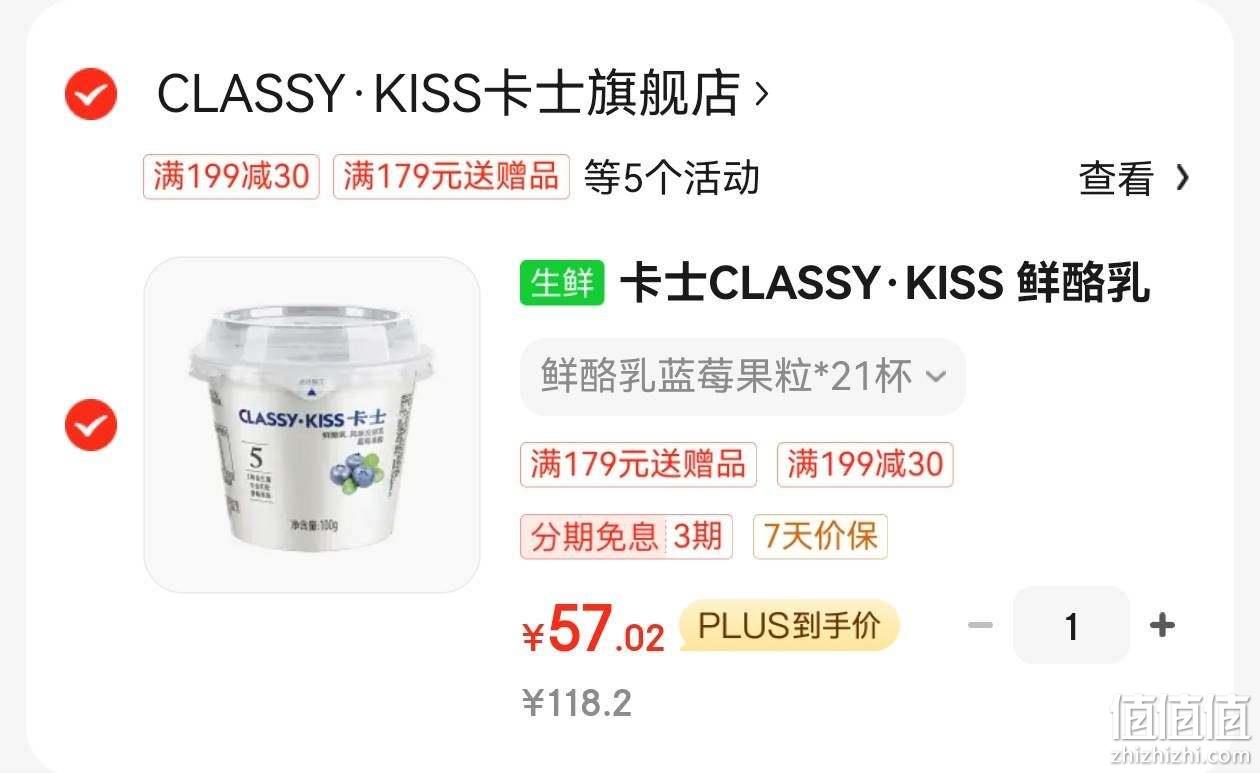This screenshot has height=773, width=1260.
Task: Open the yogurt cup product thumbnail
Action: click(x=312, y=425)
